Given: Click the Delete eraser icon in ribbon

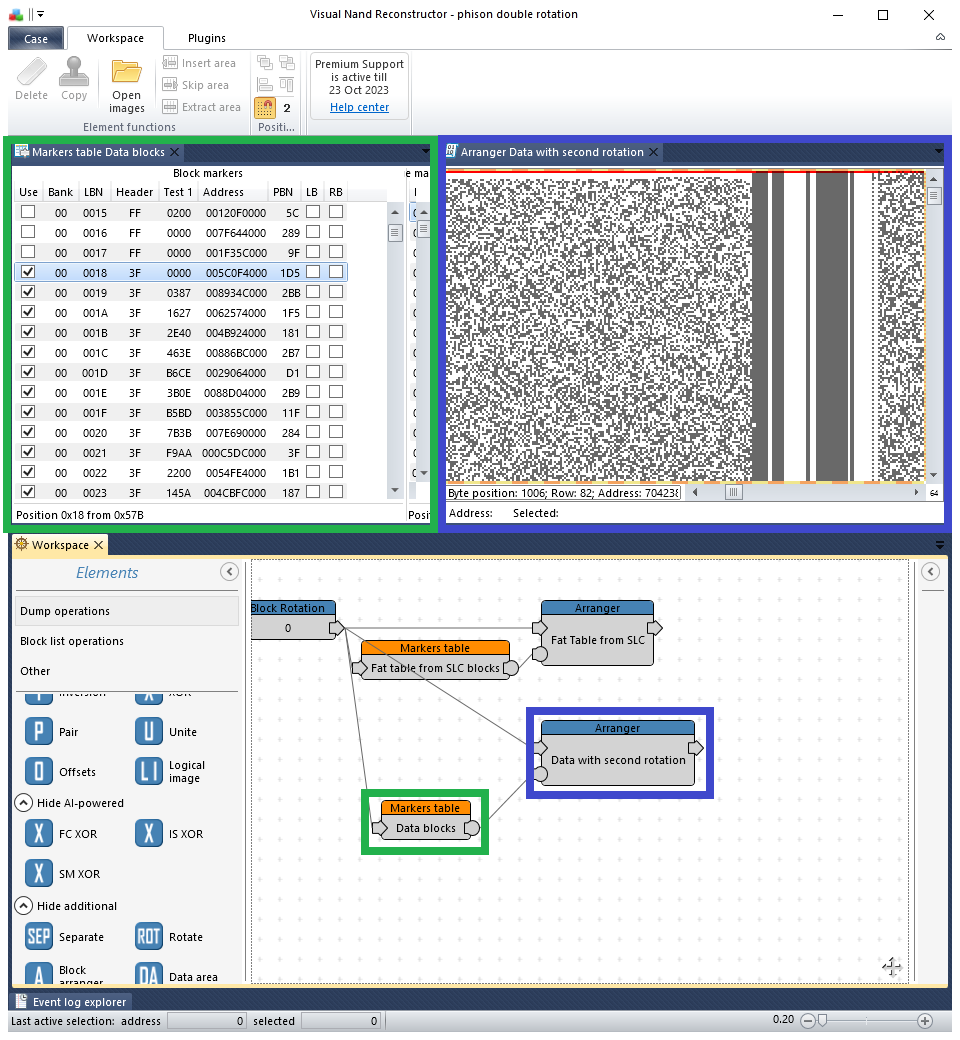Looking at the screenshot, I should pyautogui.click(x=31, y=72).
